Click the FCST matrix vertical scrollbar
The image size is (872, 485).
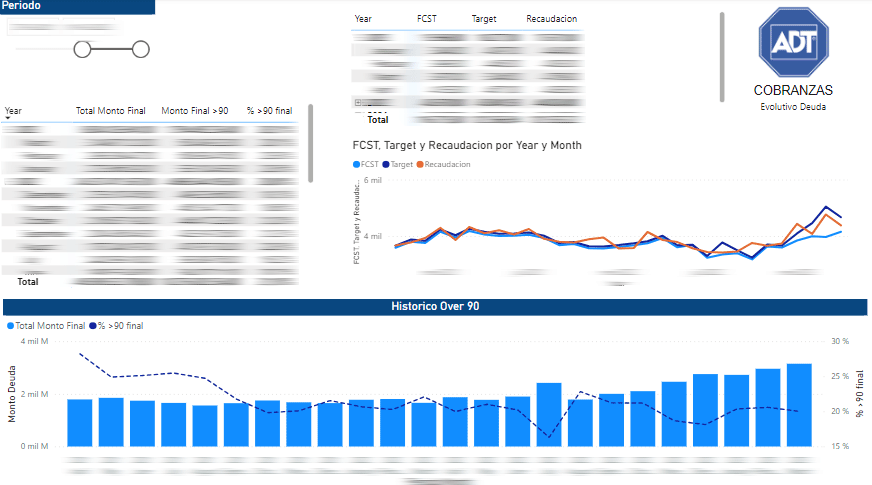722,57
